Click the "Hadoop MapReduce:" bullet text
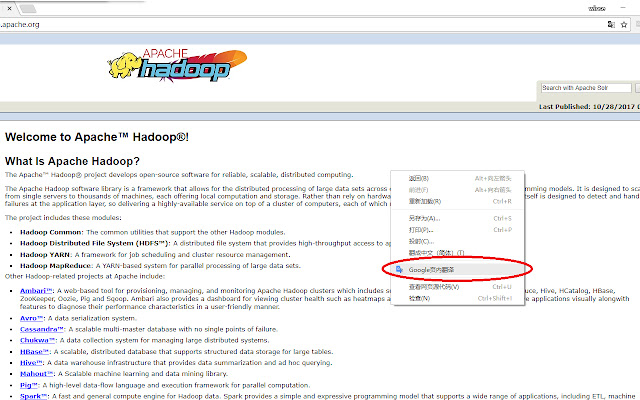Image resolution: width=640 pixels, height=400 pixels. pyautogui.click(x=57, y=266)
